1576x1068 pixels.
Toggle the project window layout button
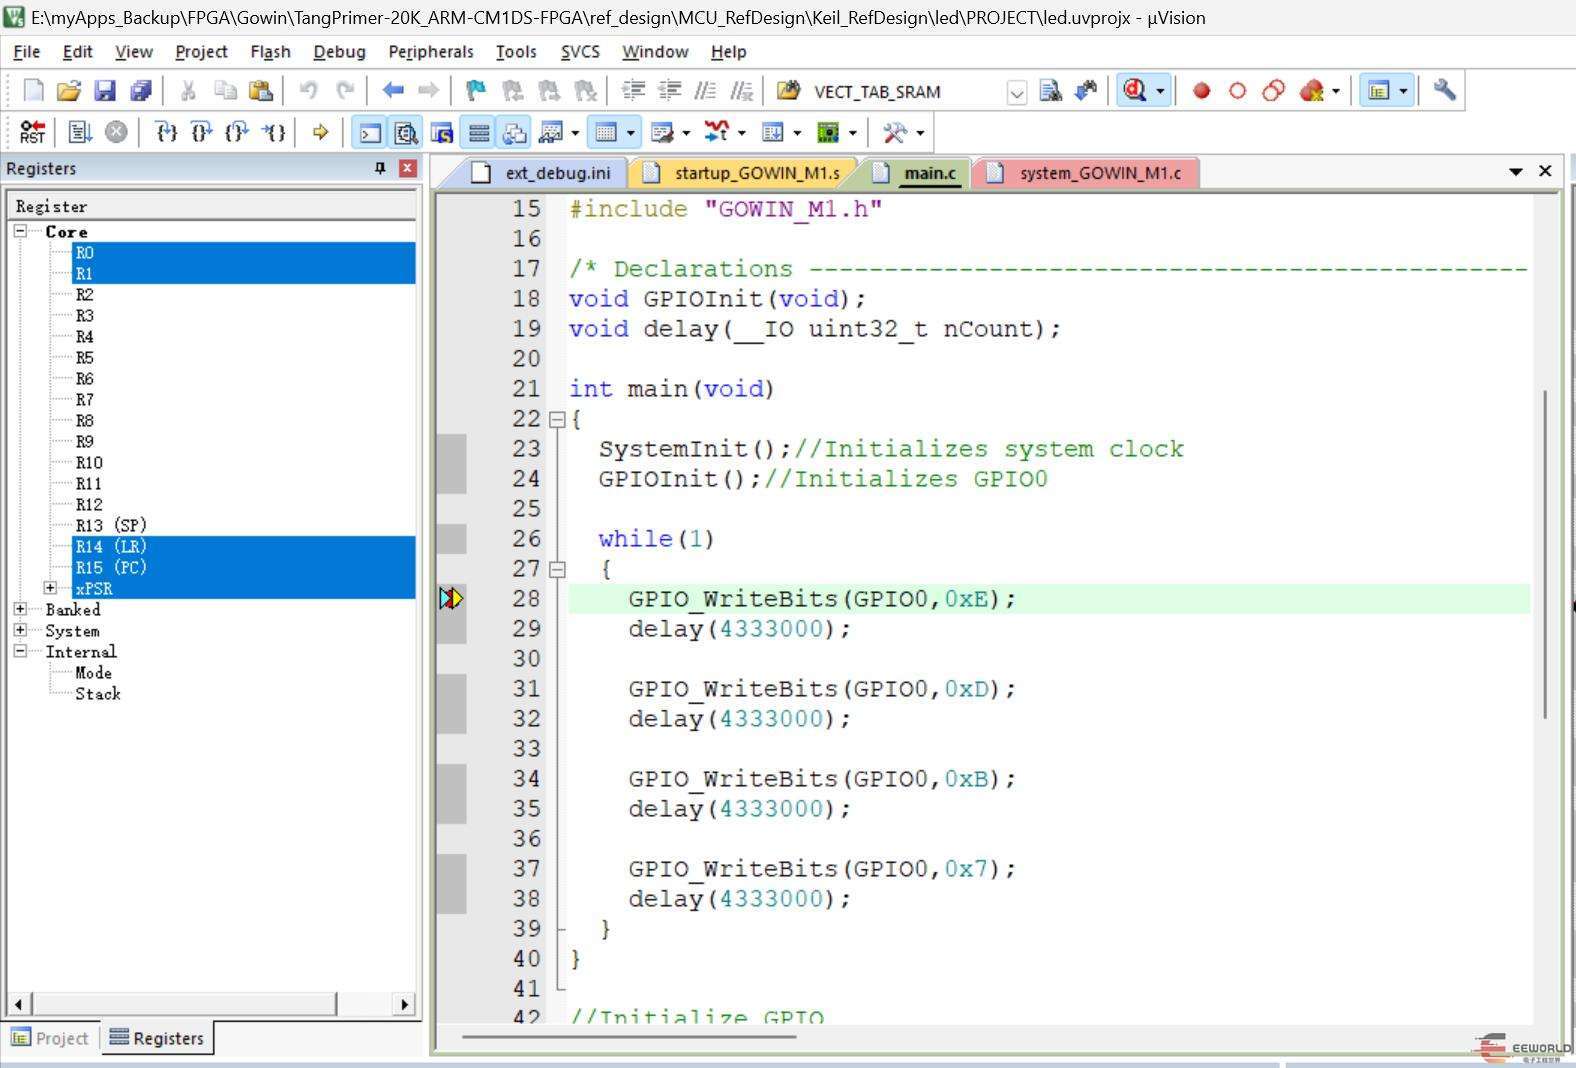coord(1379,91)
